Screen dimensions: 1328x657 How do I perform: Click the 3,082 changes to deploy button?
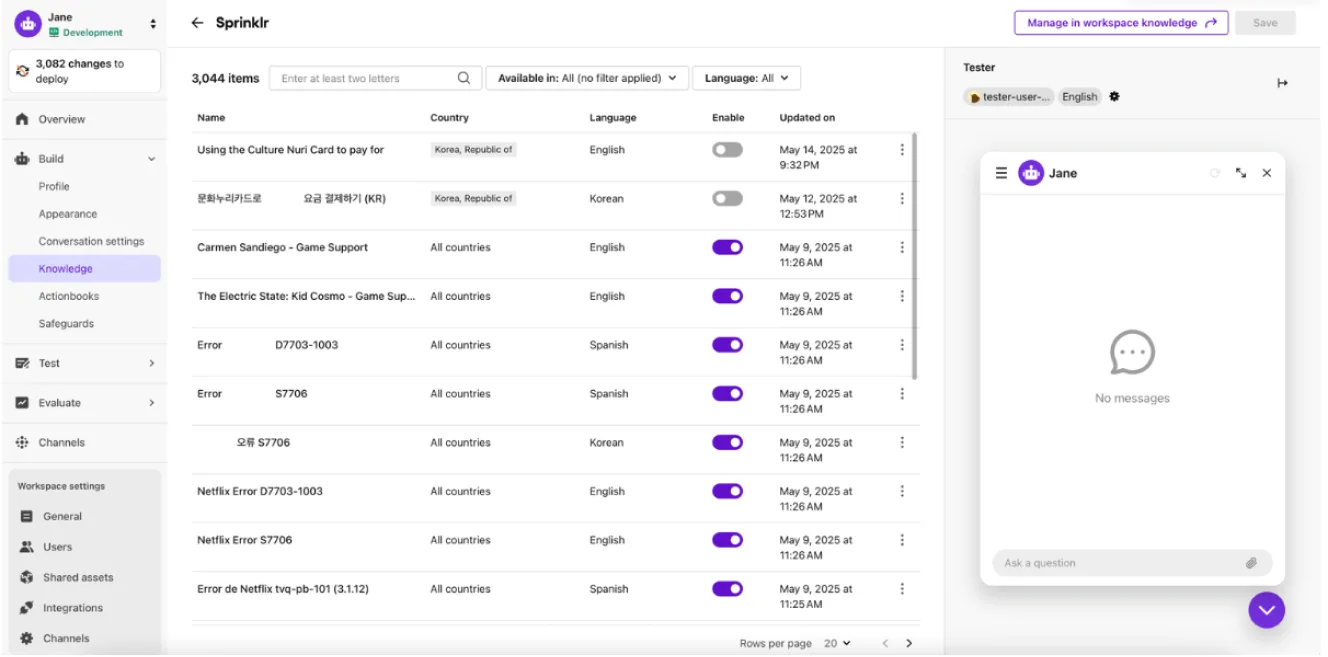84,71
